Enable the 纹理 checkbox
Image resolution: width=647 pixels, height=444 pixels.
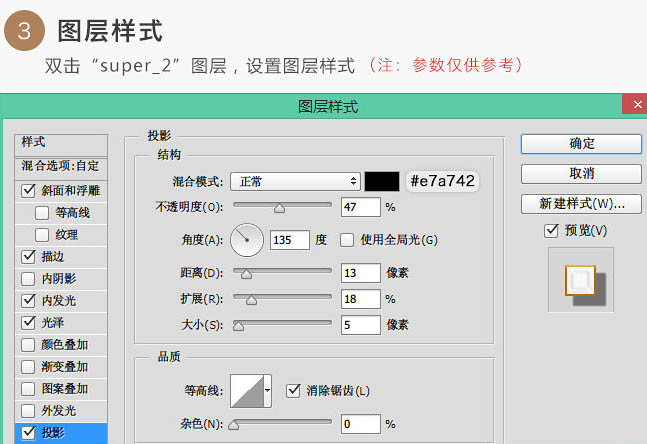(42, 235)
